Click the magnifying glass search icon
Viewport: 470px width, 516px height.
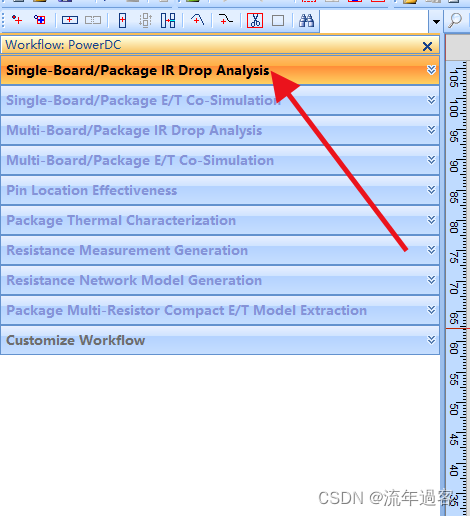[x=455, y=21]
